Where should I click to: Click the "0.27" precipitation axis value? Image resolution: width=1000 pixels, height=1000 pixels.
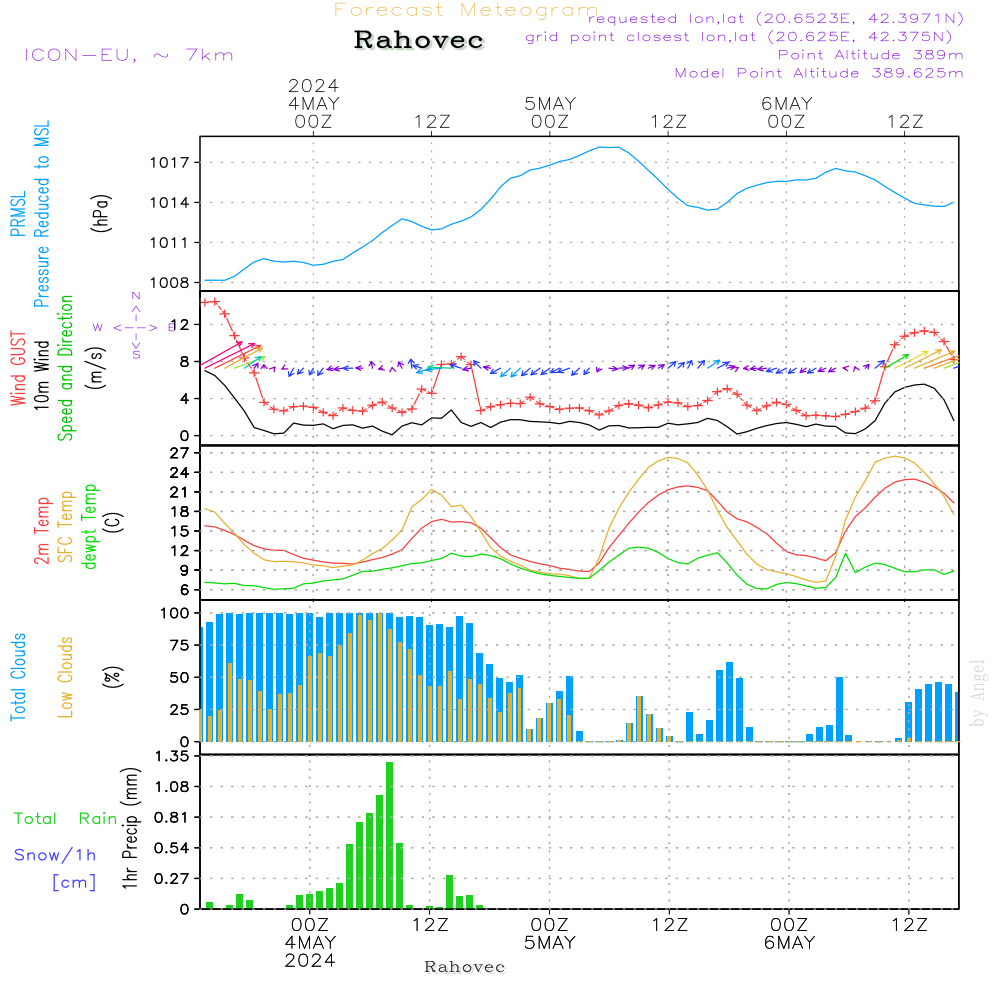(172, 879)
